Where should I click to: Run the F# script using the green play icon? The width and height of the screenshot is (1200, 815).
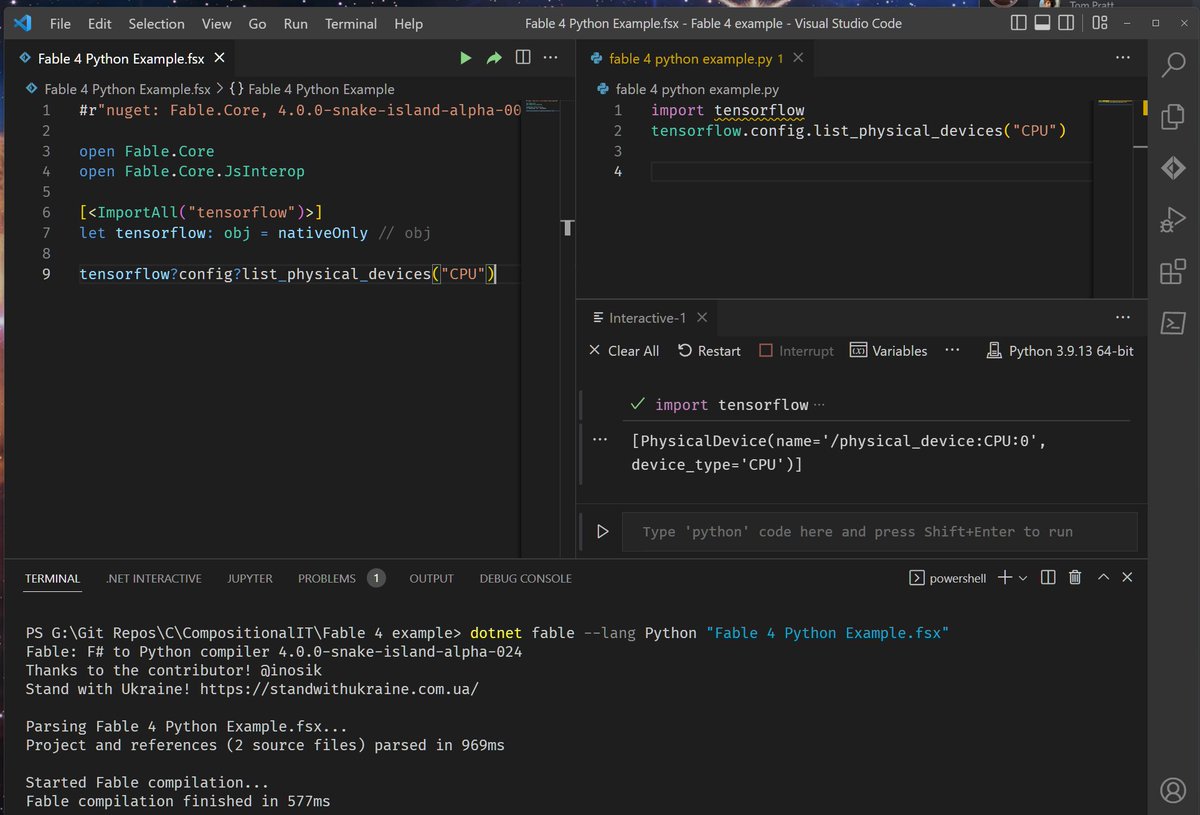465,57
